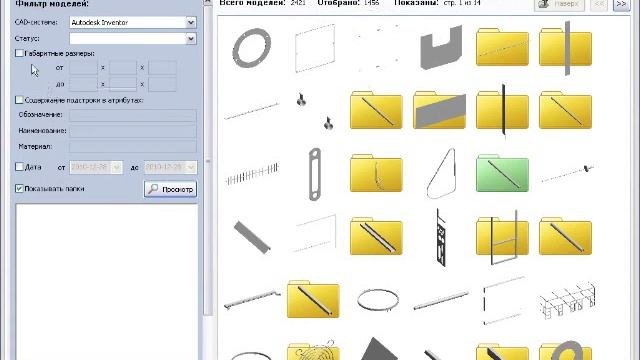This screenshot has width=640, height=360.
Task: Enable Содержание подстроки в атрибутах checkbox
Action: (19, 100)
